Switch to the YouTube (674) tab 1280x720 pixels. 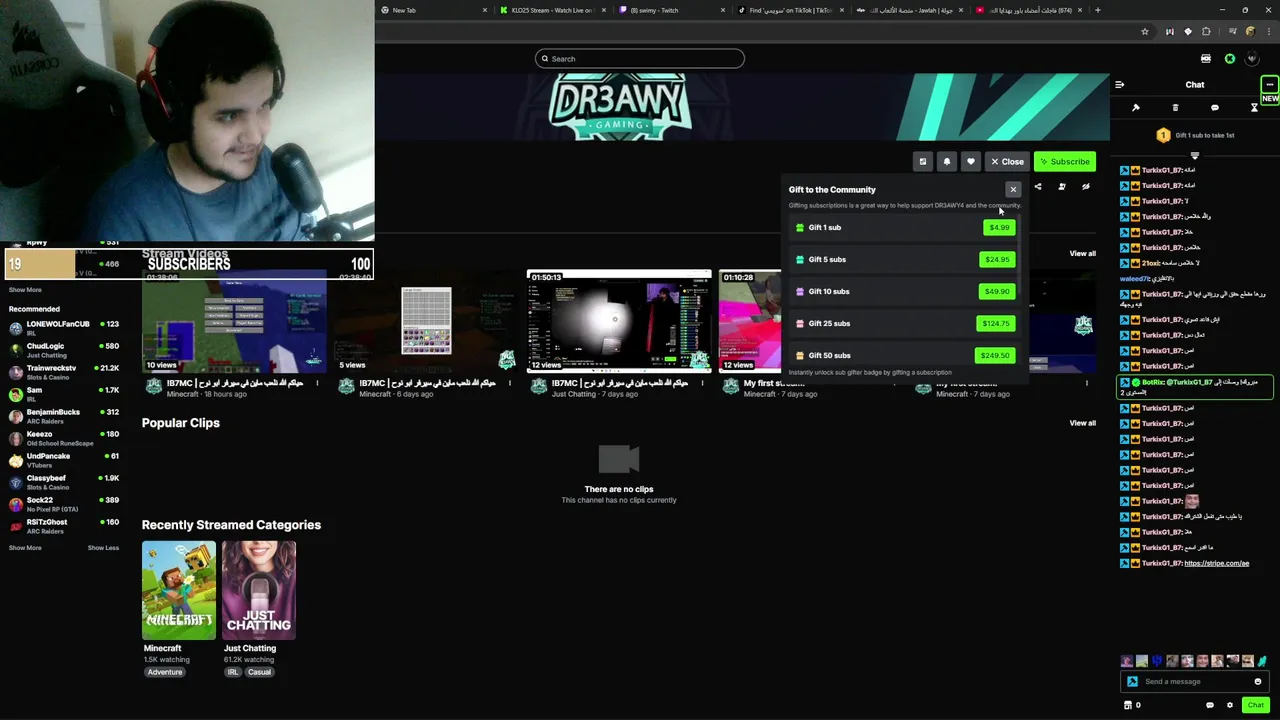click(x=1027, y=10)
